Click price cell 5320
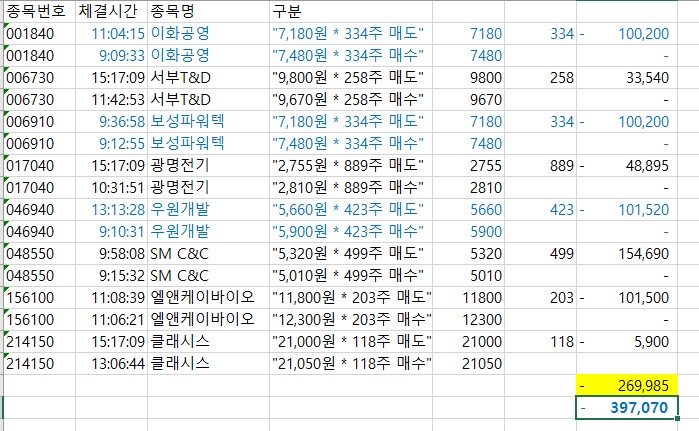The height and width of the screenshot is (431, 699). tap(469, 254)
